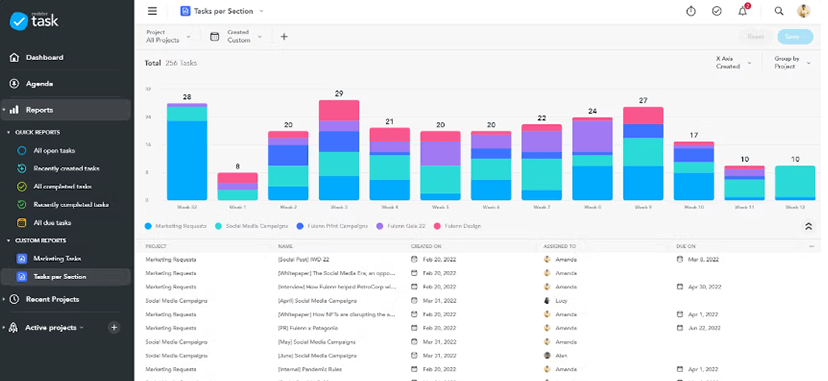
Task: Open the [Internal] Pandemic Rules task
Action: (311, 369)
